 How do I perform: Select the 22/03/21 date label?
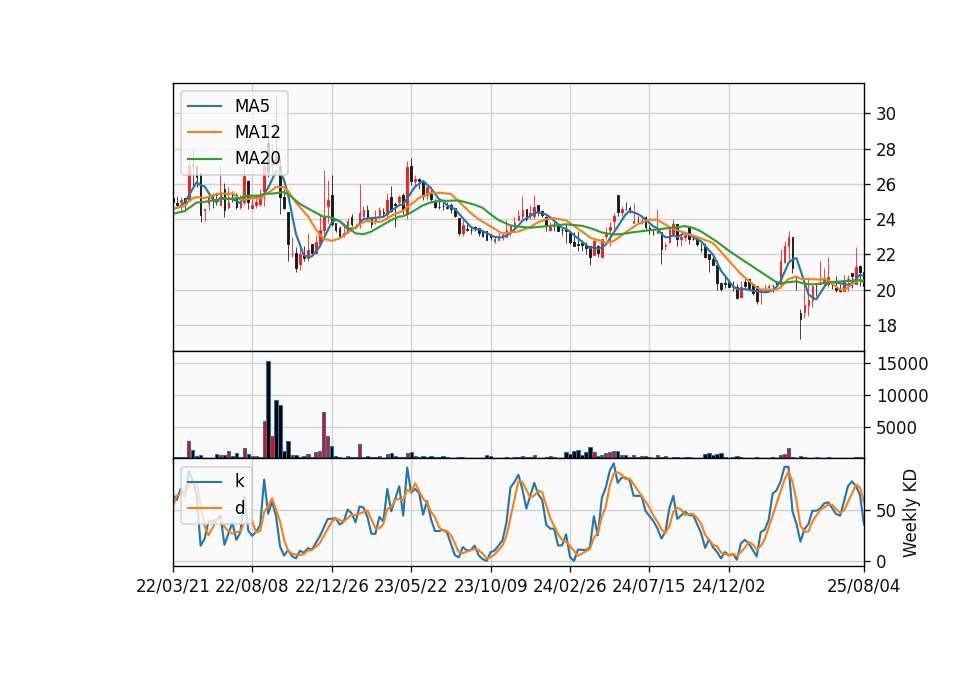tap(173, 586)
